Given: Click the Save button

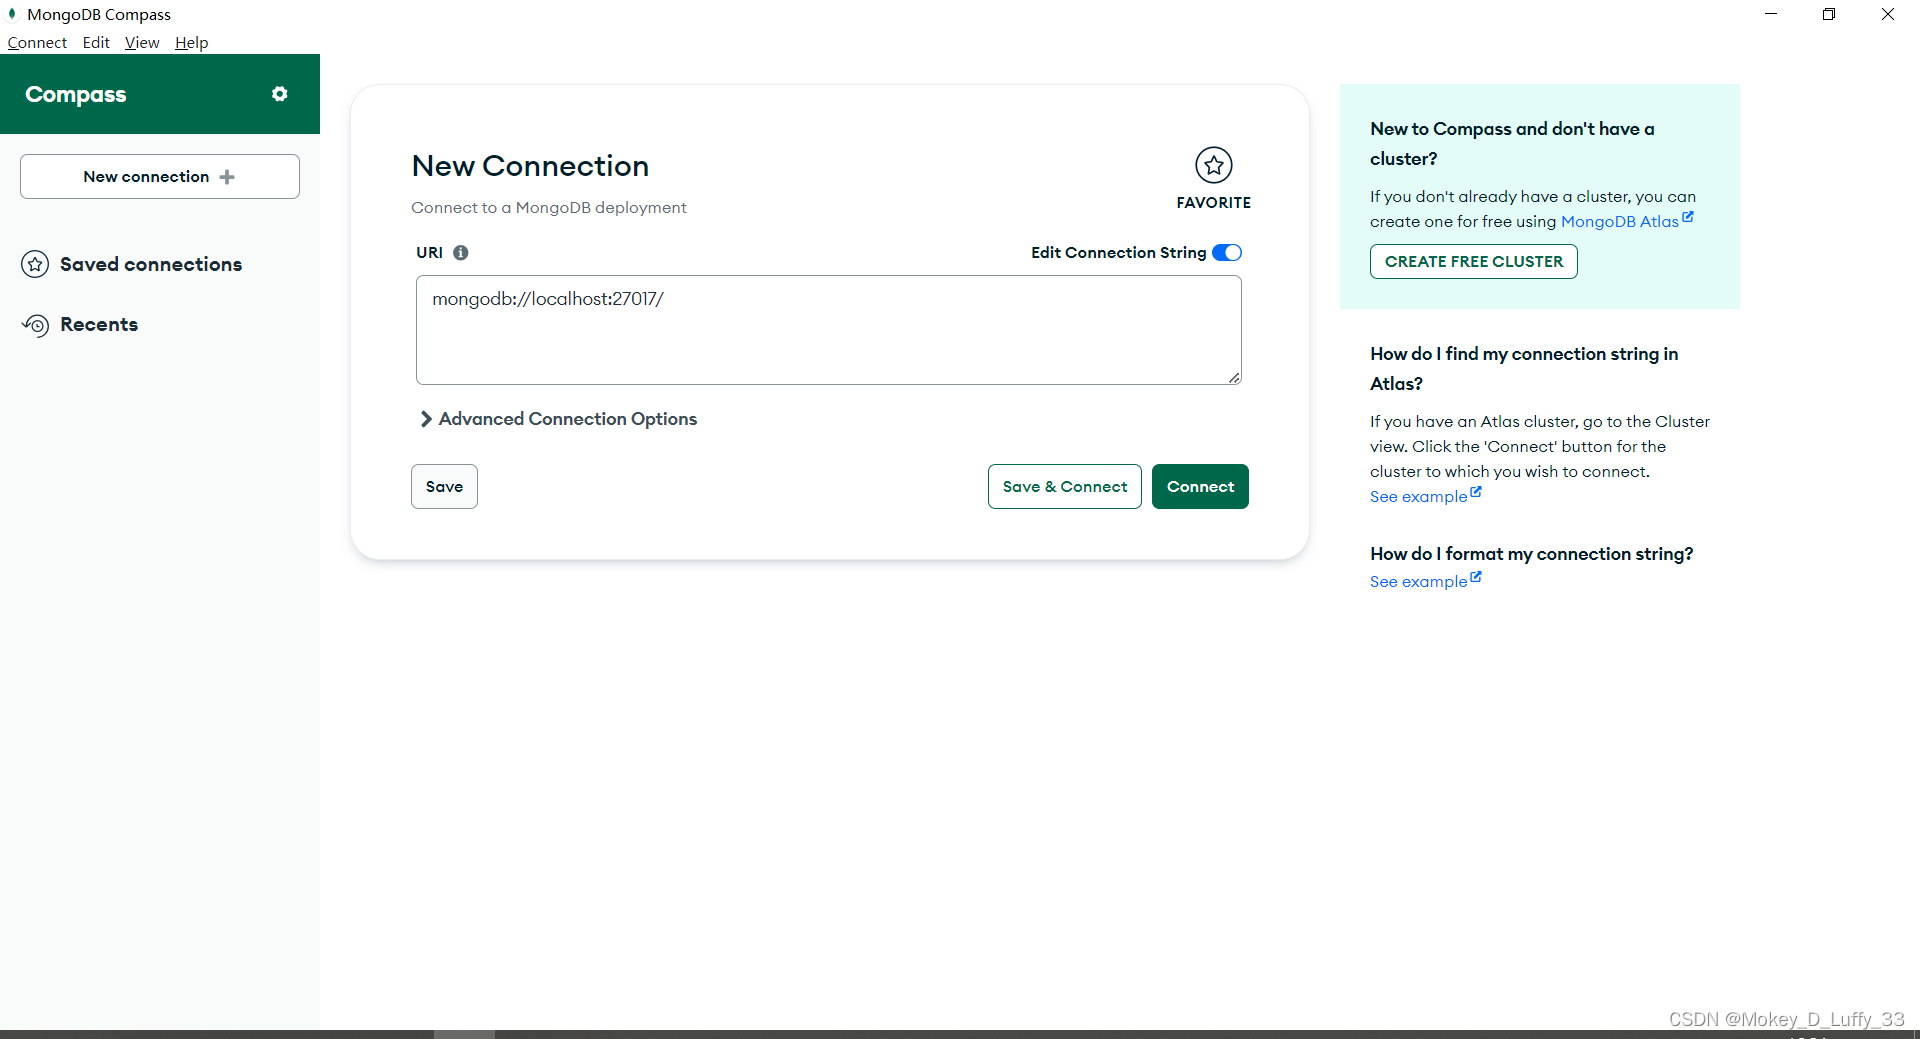Looking at the screenshot, I should [x=444, y=487].
